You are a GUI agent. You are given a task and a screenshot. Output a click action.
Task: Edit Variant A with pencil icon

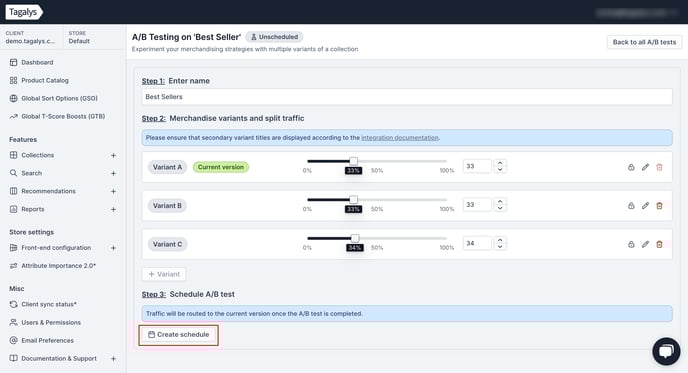click(x=645, y=167)
